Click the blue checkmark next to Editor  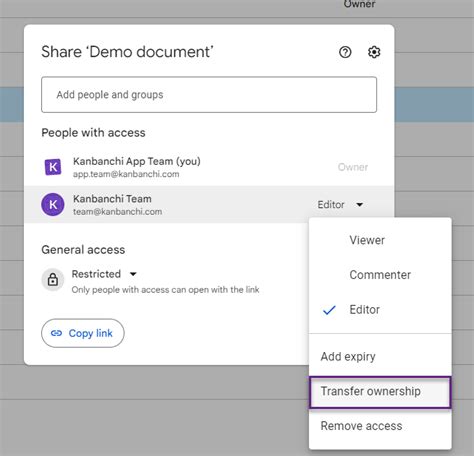click(329, 310)
